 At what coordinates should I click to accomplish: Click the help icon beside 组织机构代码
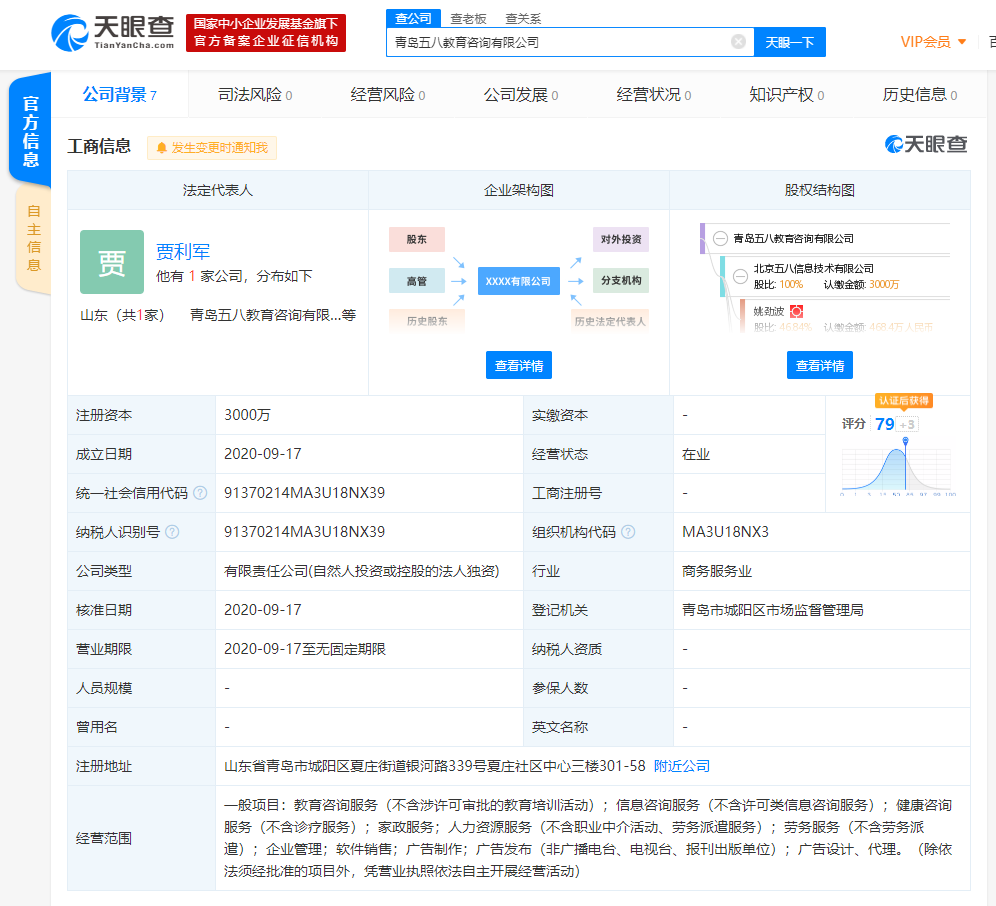click(628, 532)
